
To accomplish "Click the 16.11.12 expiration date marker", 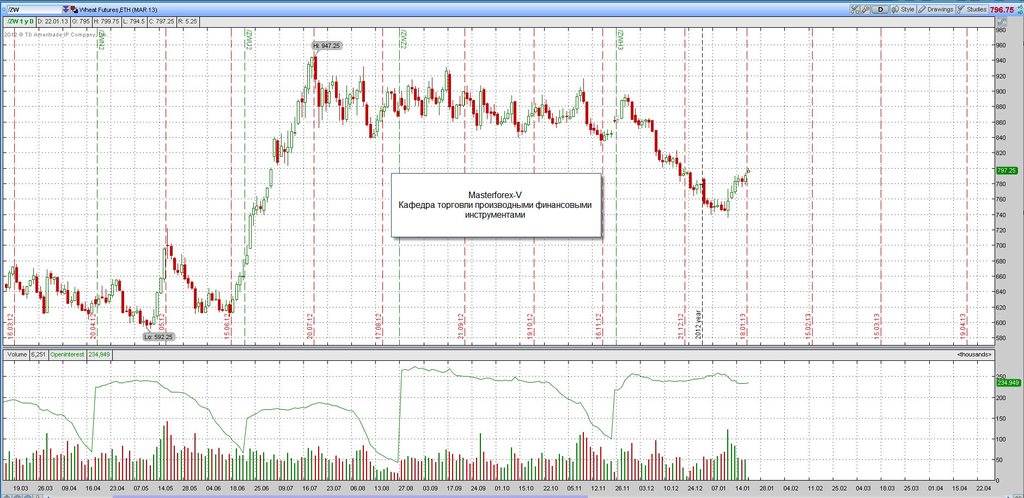I will 598,325.
